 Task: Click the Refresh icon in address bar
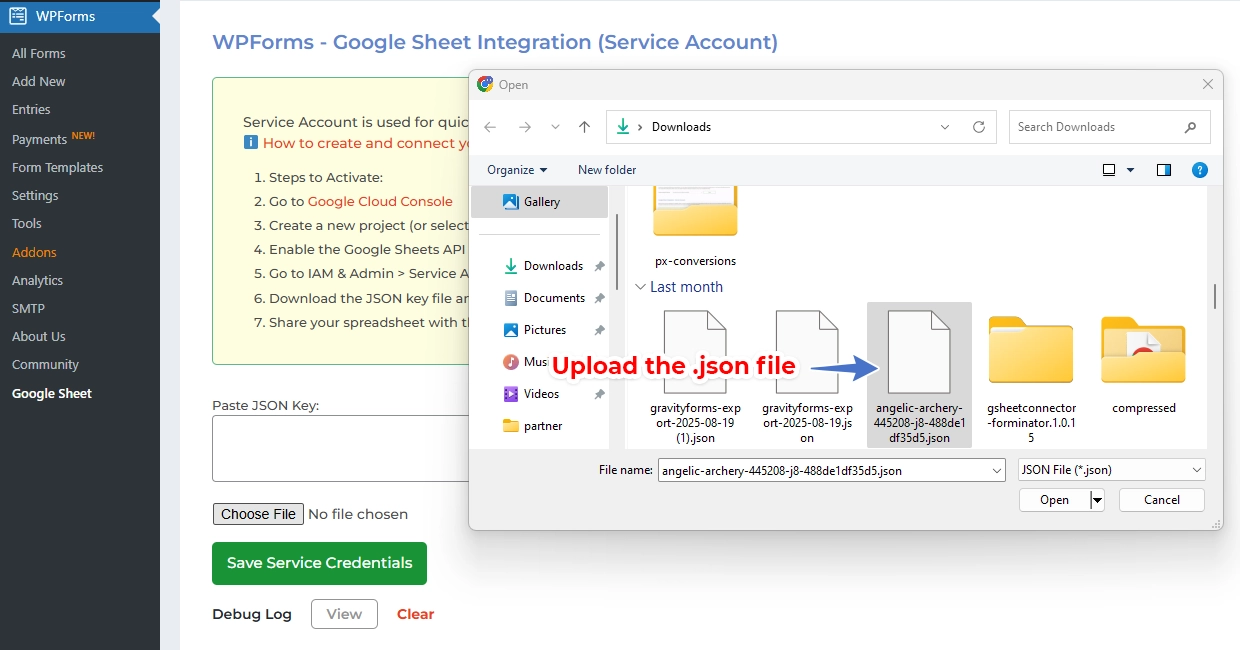[979, 127]
